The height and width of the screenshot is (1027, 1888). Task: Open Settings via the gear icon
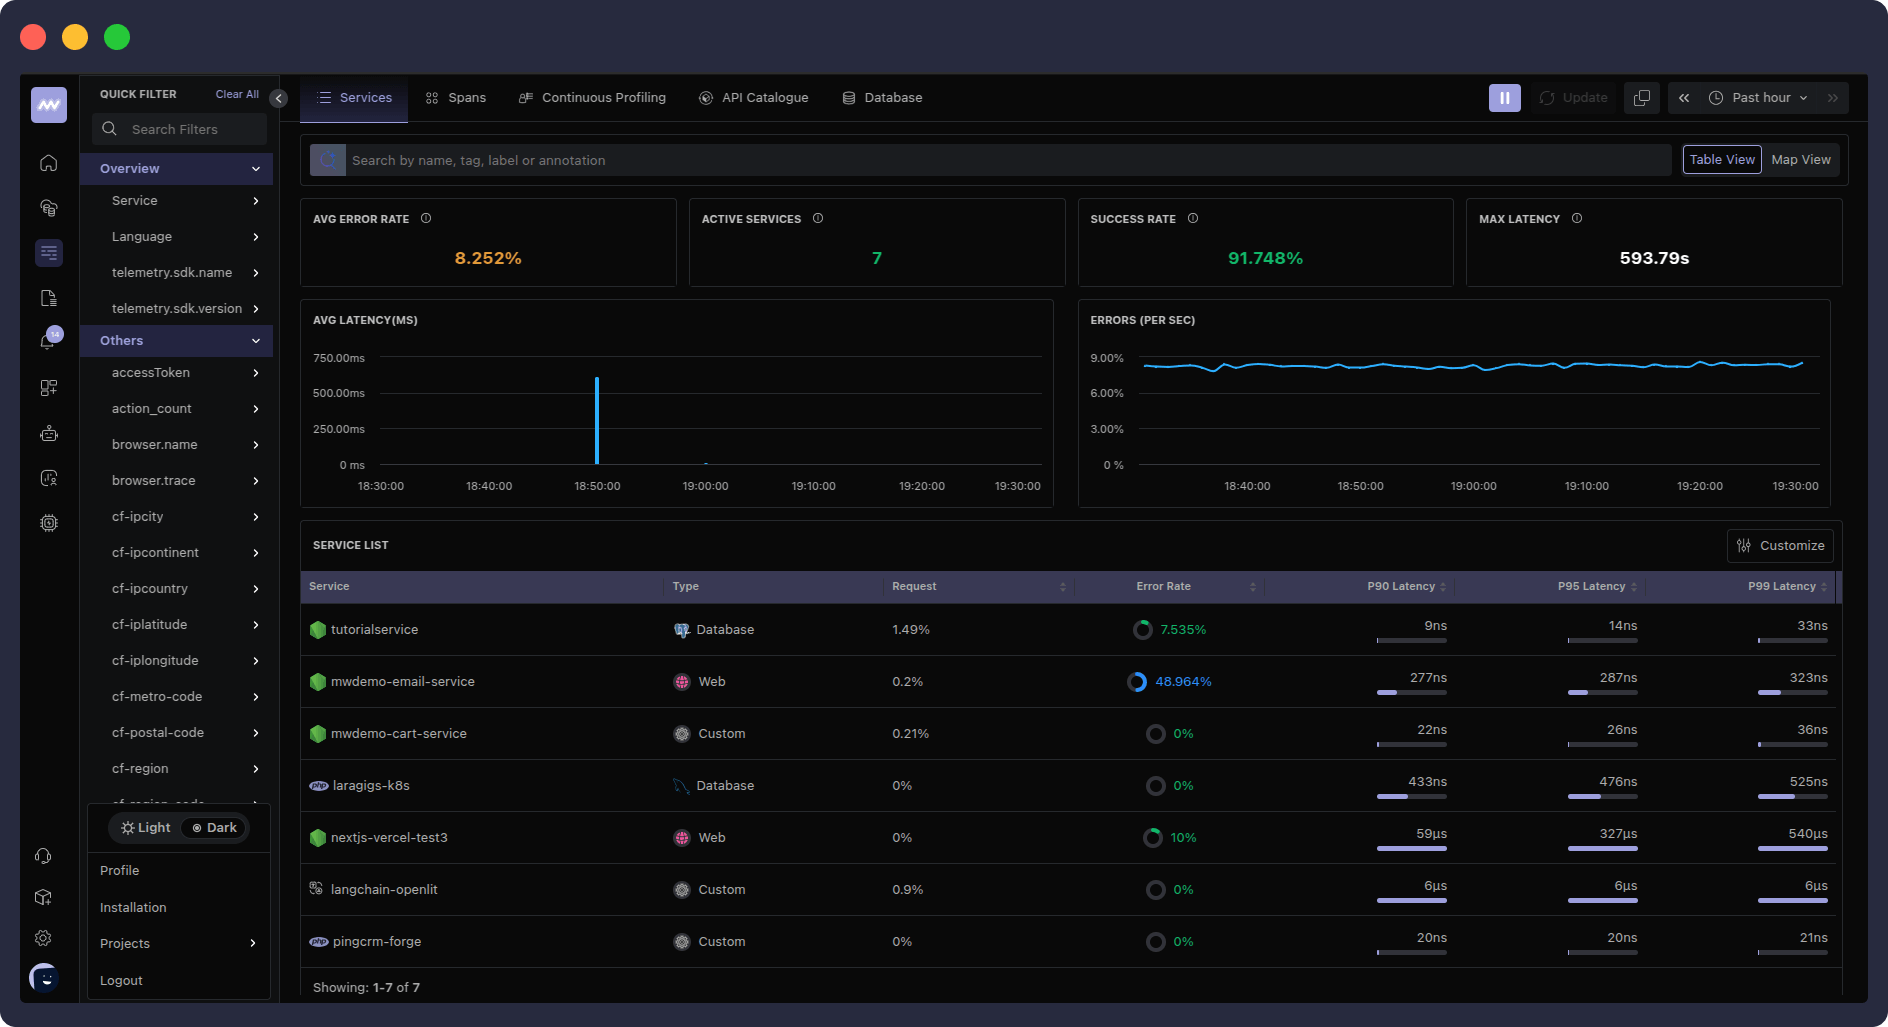42,938
